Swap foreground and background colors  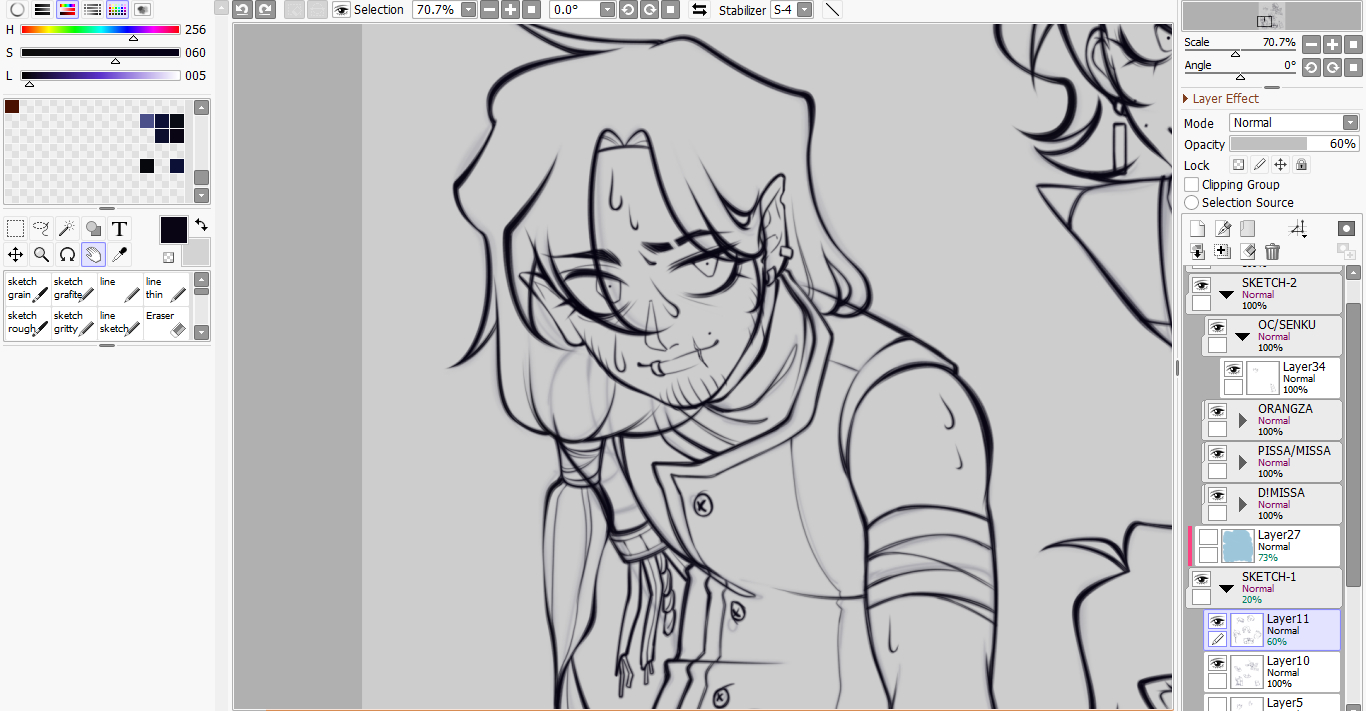pos(201,224)
